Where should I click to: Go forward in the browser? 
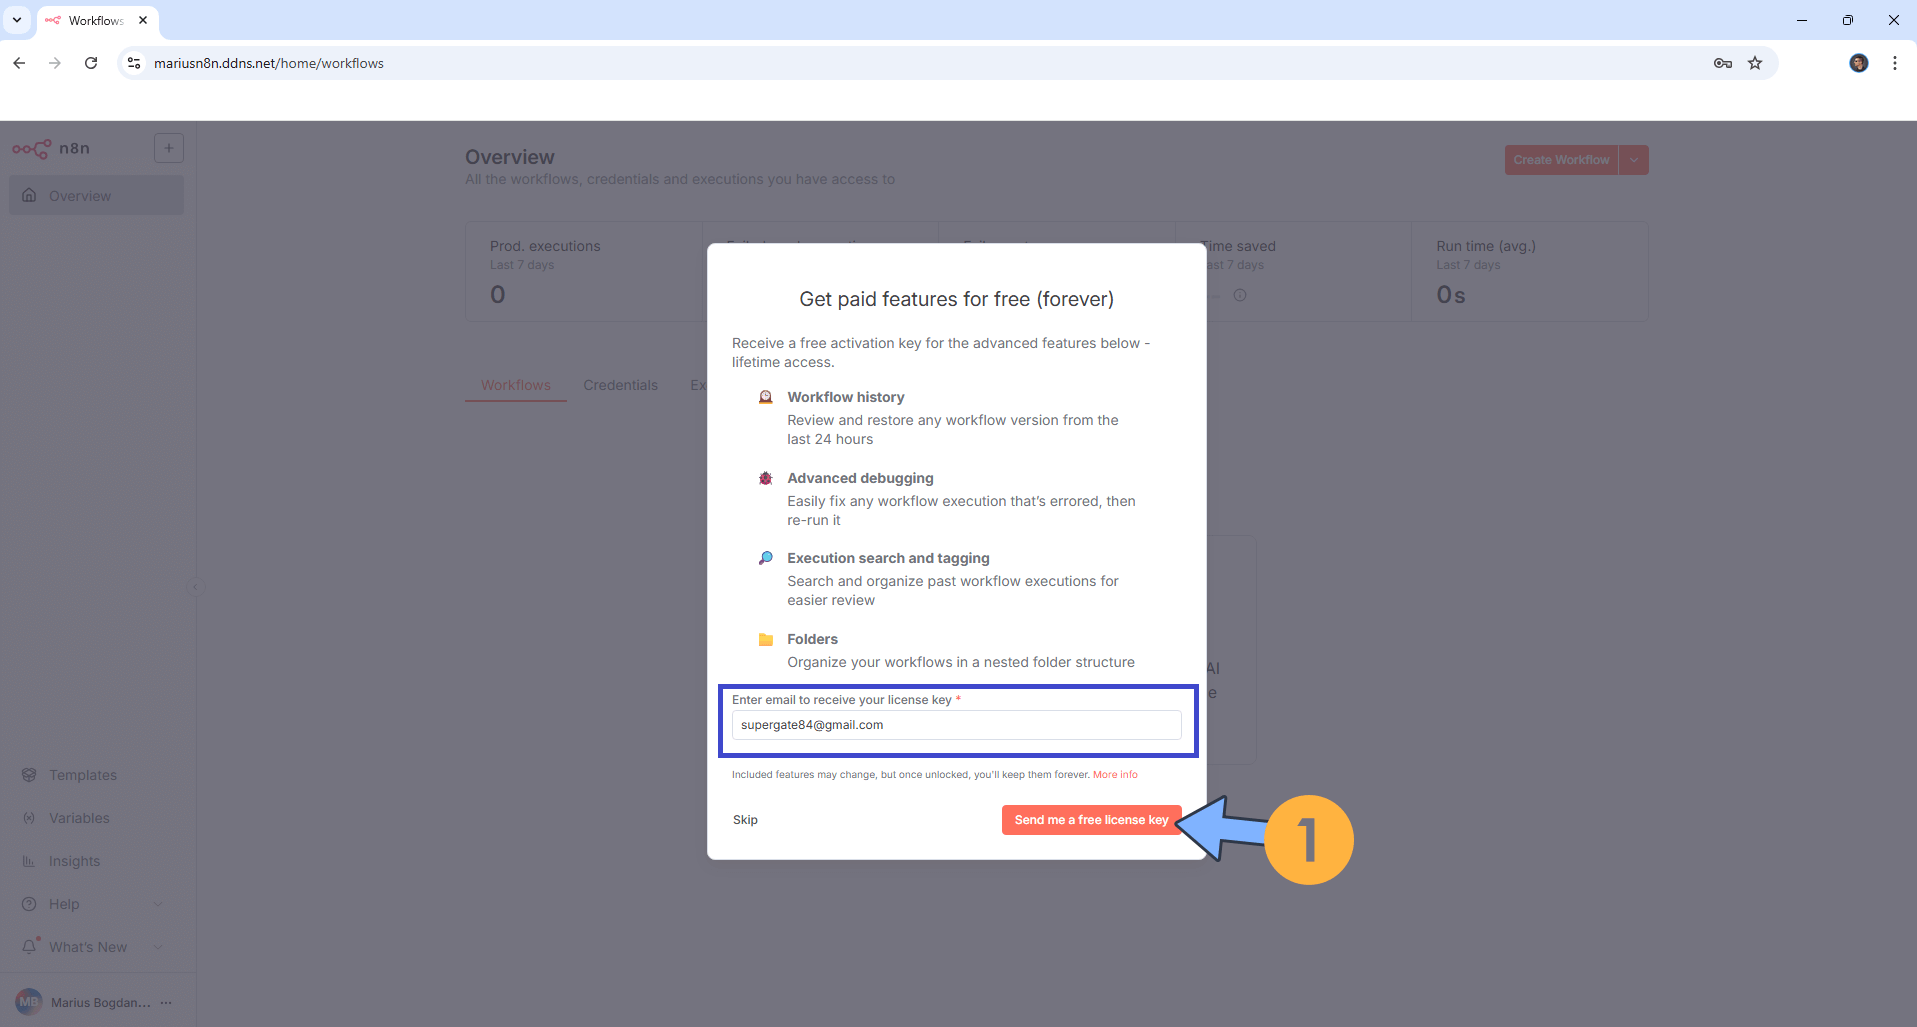tap(55, 63)
